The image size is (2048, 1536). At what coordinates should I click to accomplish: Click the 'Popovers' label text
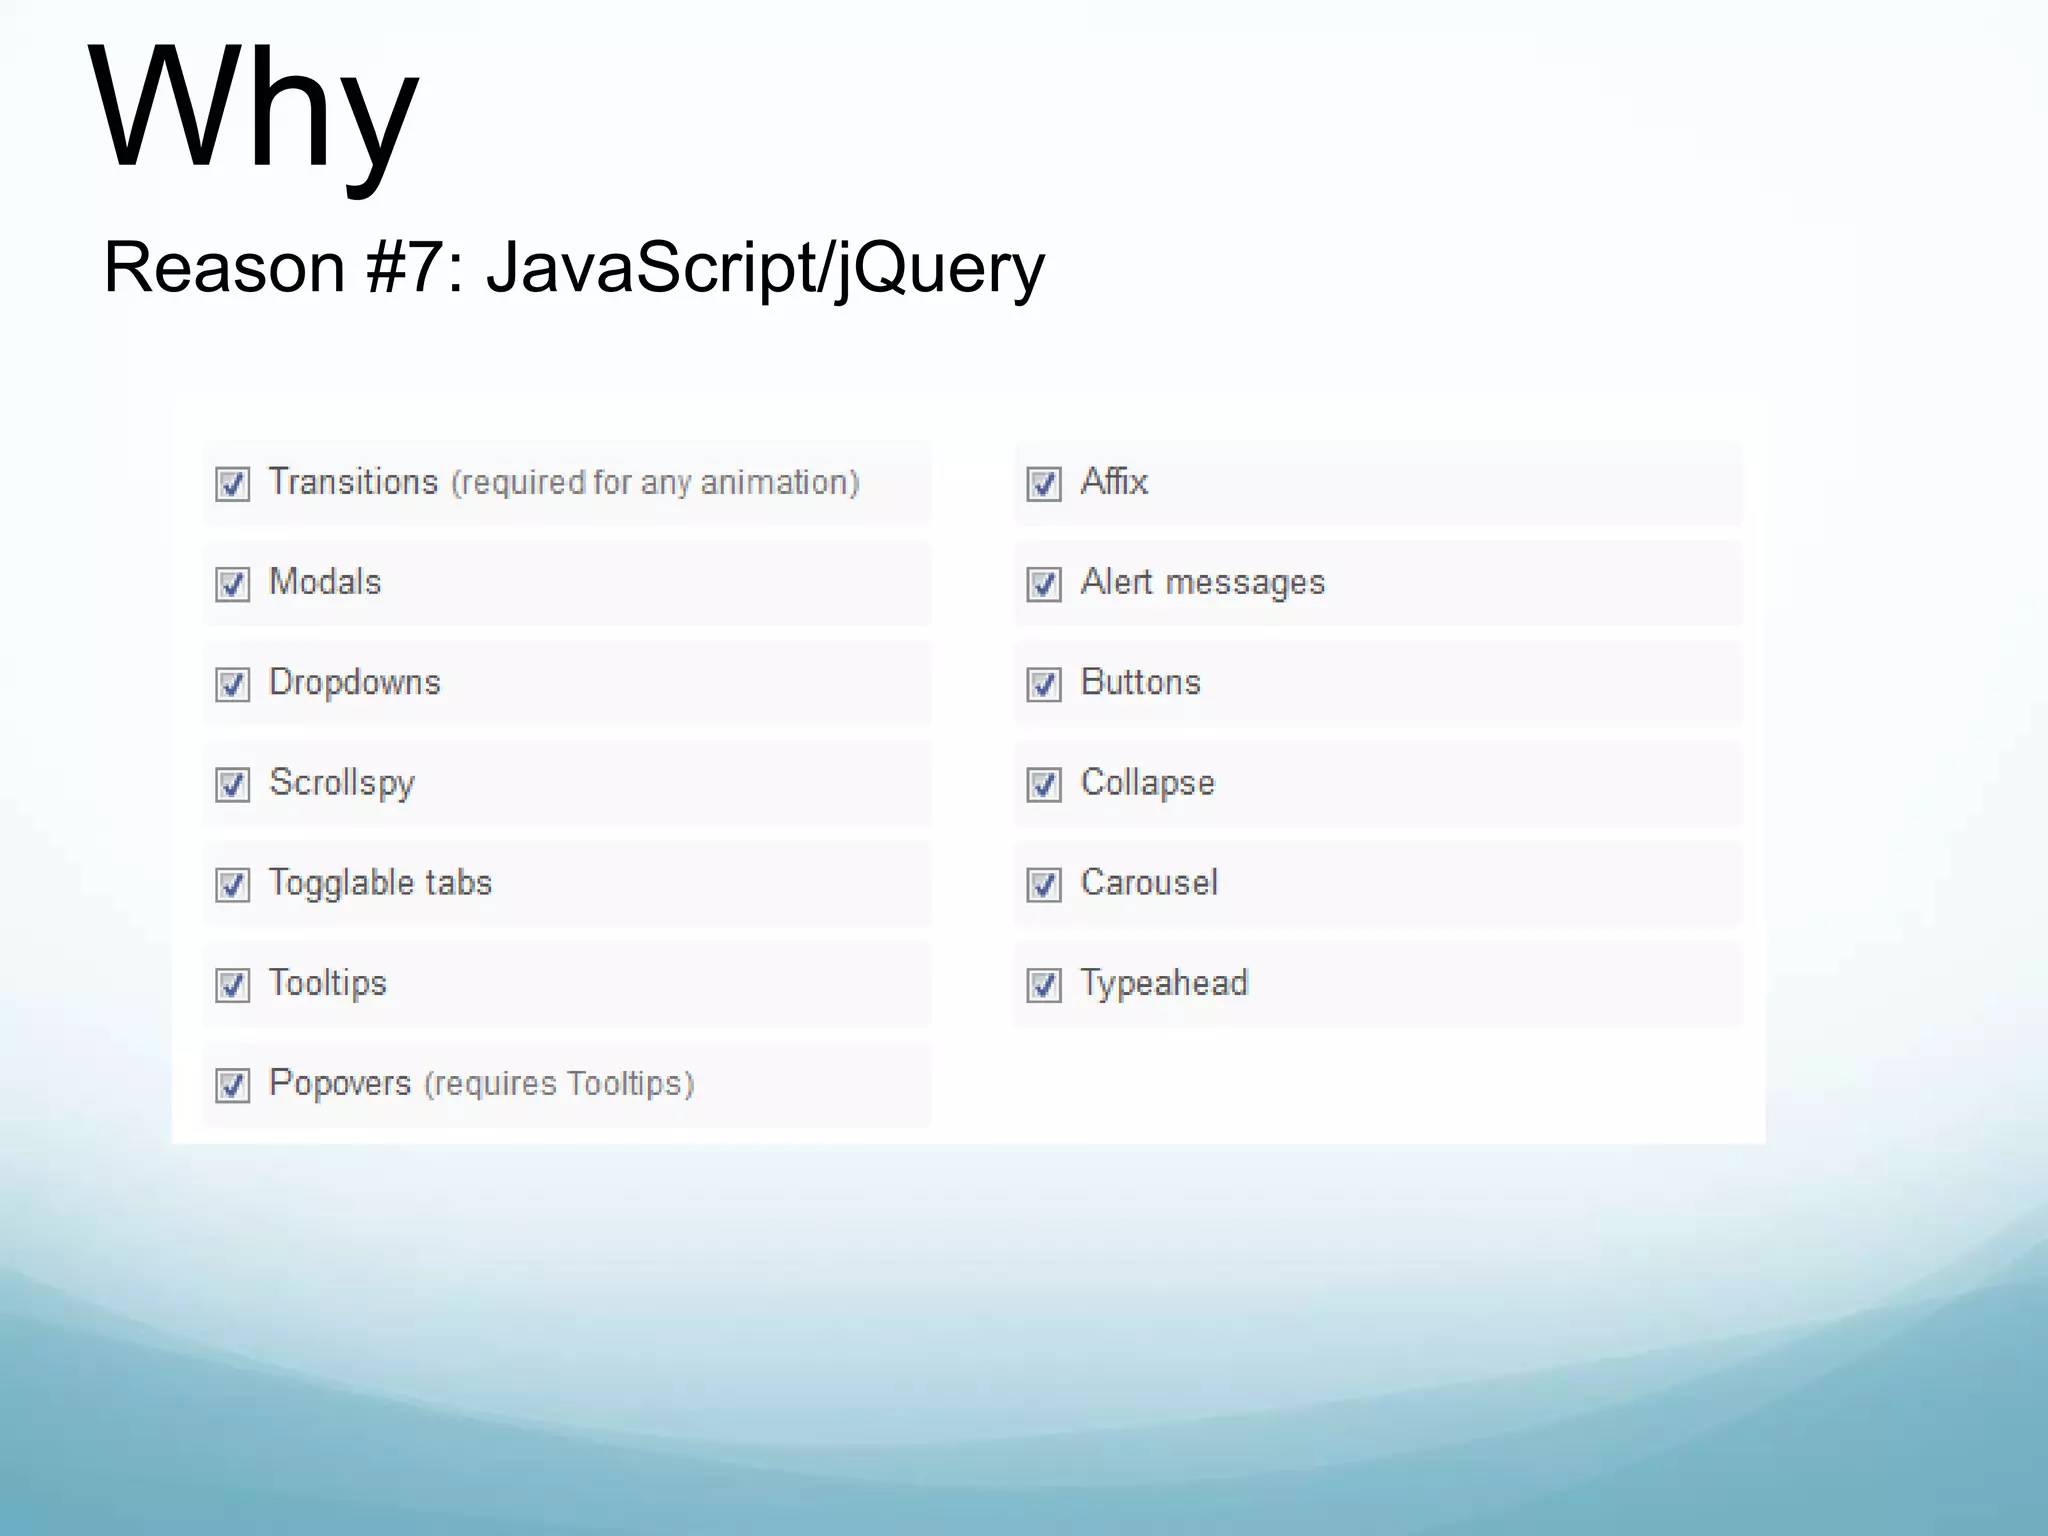[340, 1083]
